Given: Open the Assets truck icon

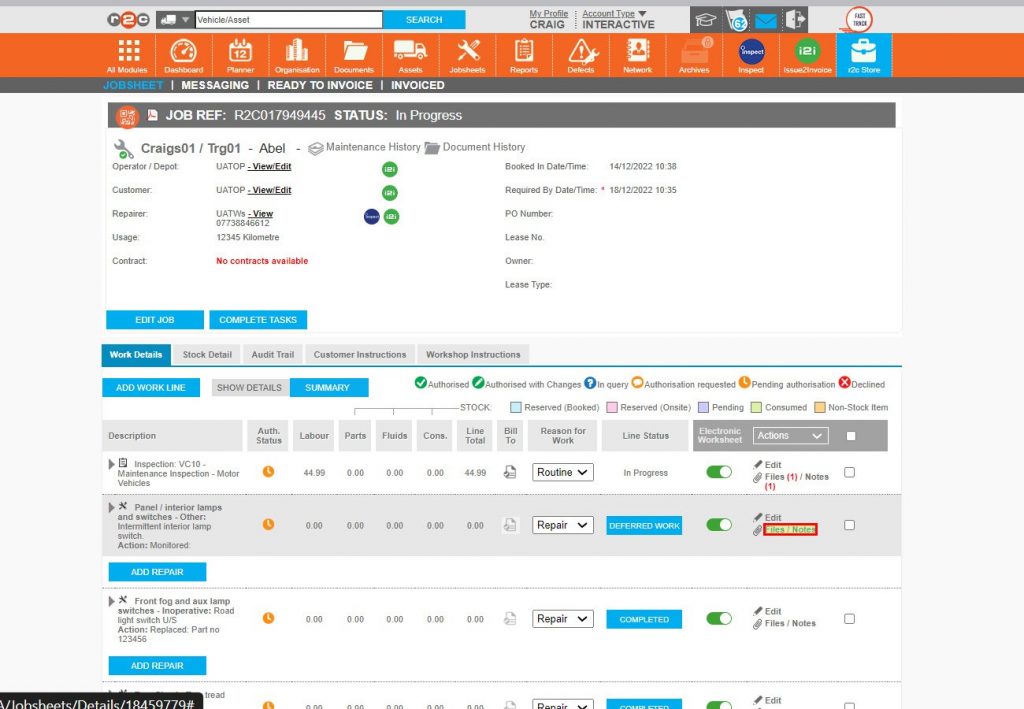Looking at the screenshot, I should tap(409, 50).
